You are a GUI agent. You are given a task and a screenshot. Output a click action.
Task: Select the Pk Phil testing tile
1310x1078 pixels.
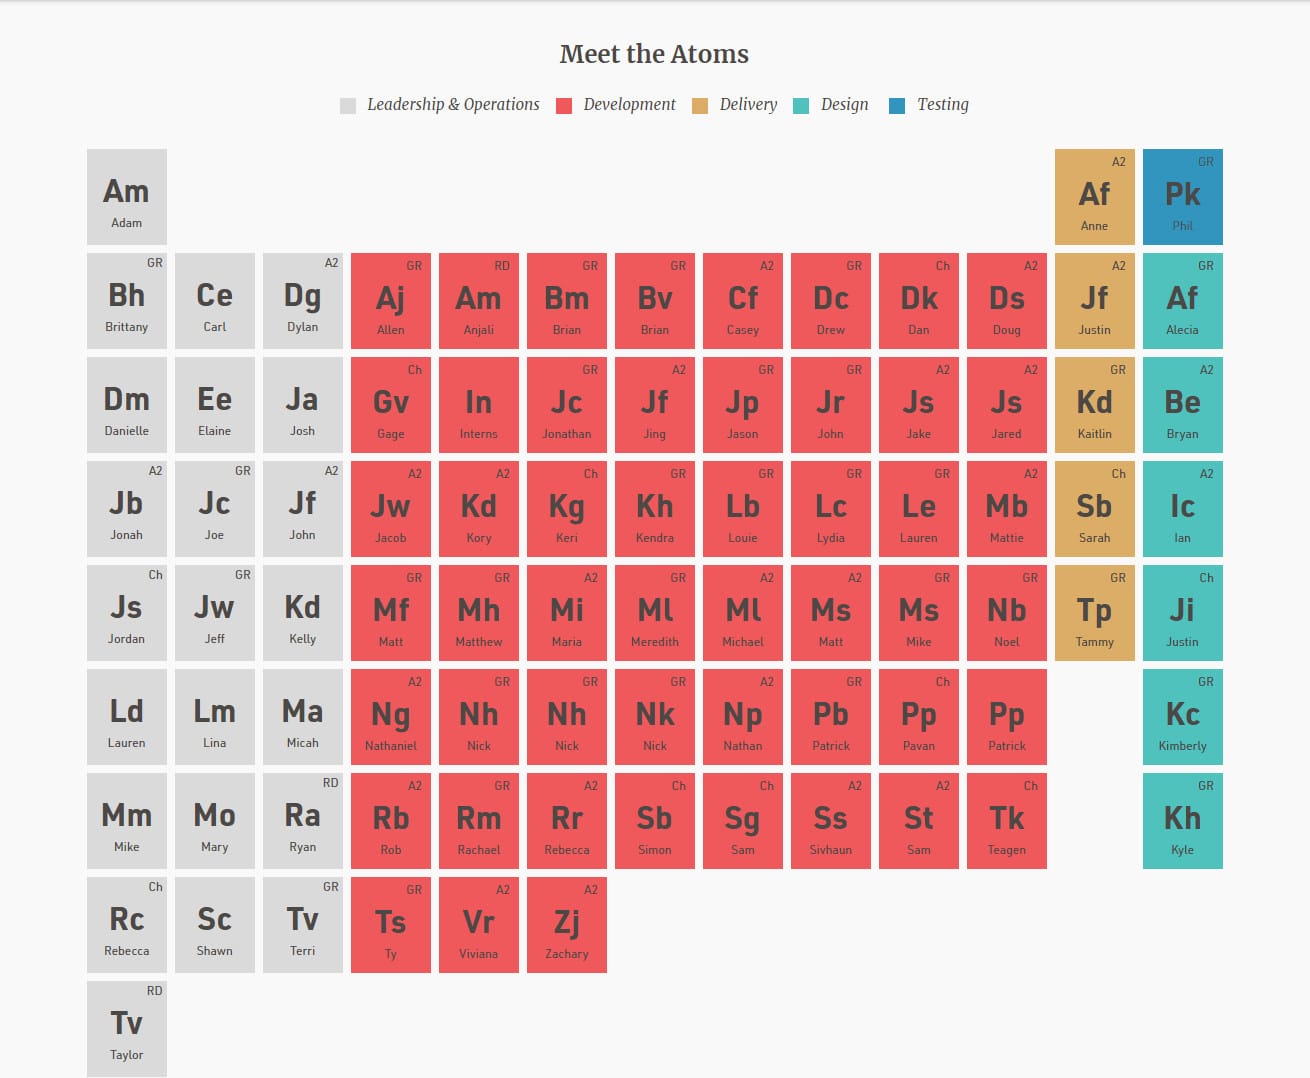[1183, 197]
